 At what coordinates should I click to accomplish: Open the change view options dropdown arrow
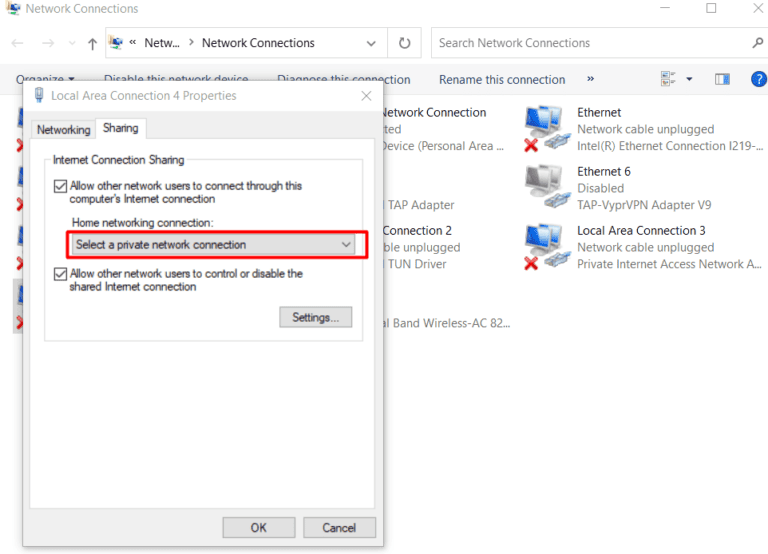click(690, 79)
